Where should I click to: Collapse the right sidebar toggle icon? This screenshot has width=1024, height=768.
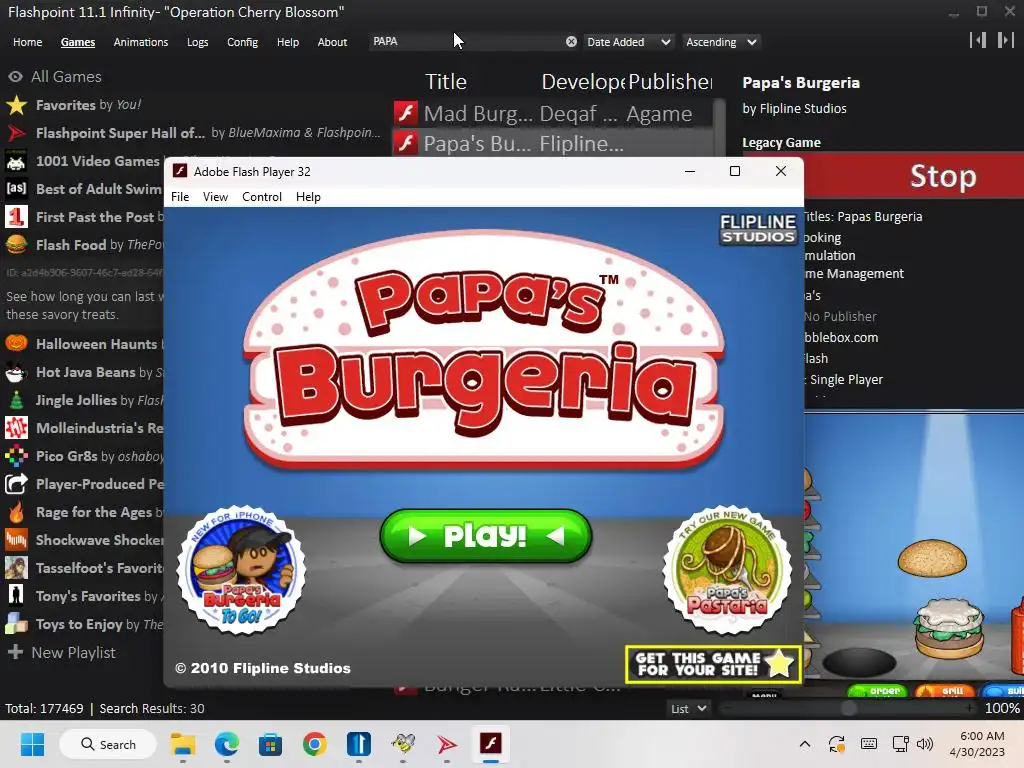click(x=1005, y=40)
